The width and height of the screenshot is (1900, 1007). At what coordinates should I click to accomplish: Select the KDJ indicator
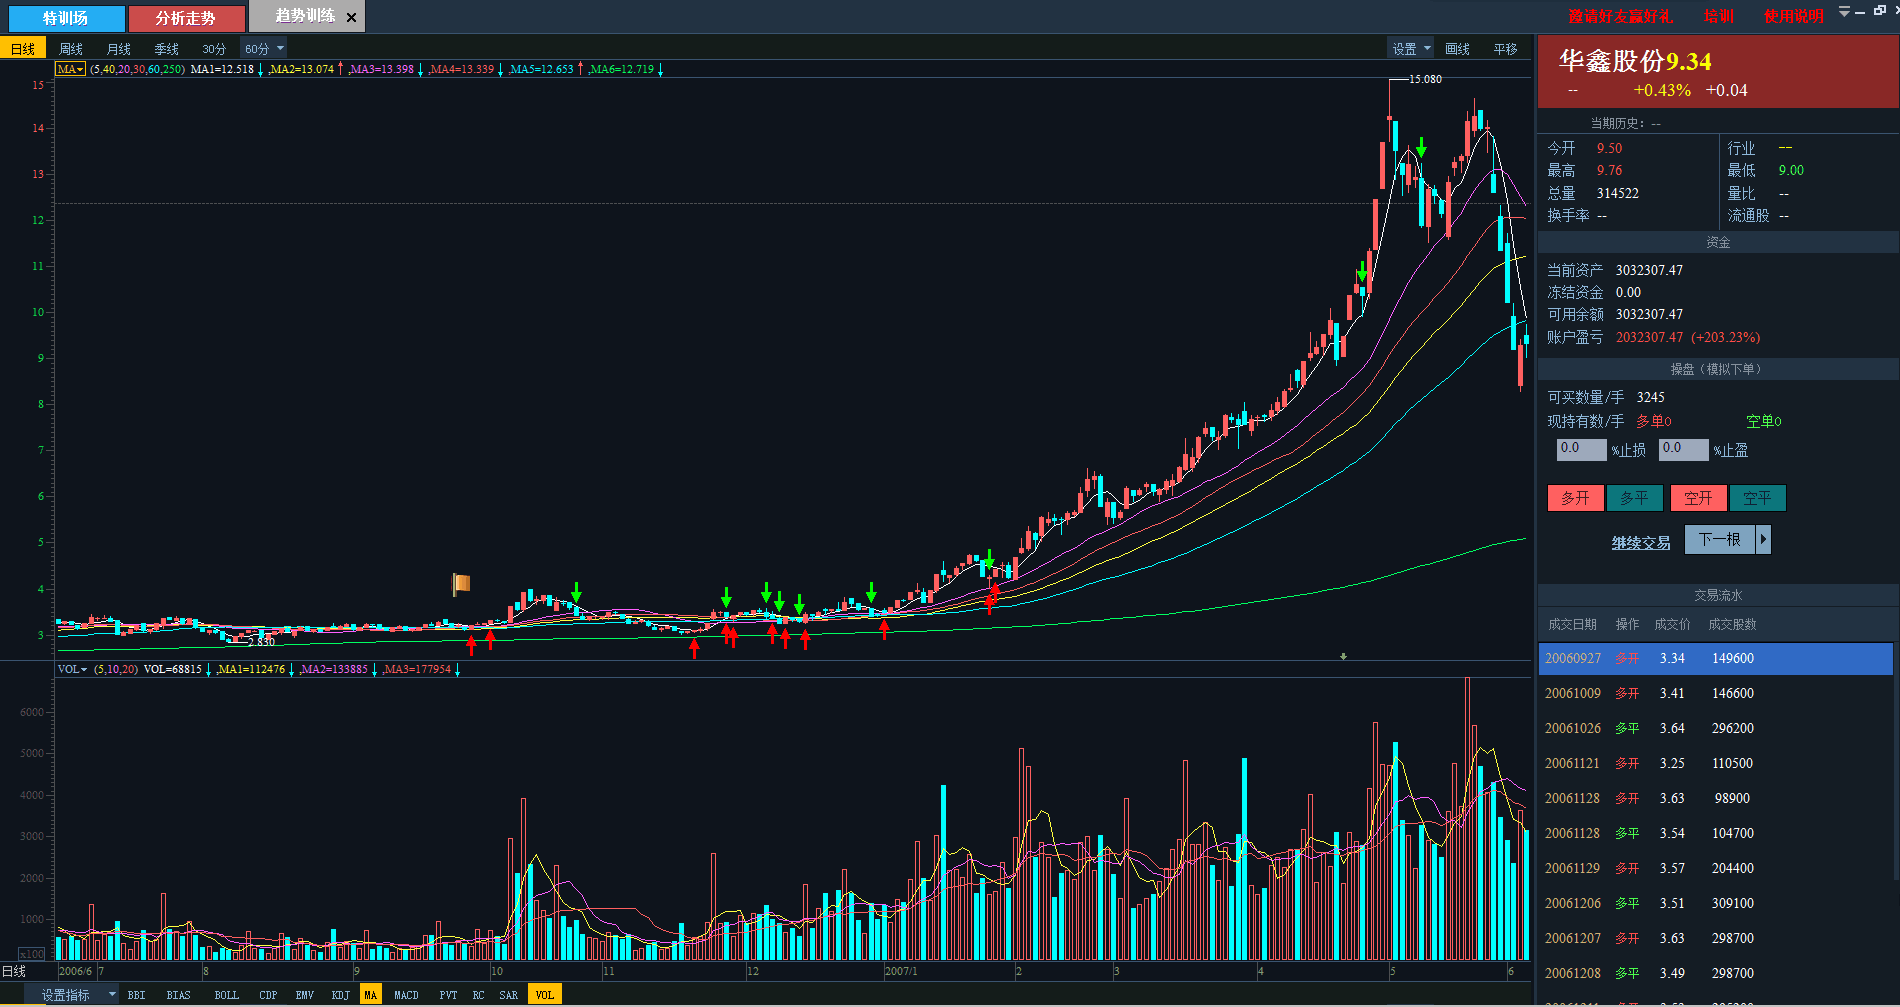[340, 995]
